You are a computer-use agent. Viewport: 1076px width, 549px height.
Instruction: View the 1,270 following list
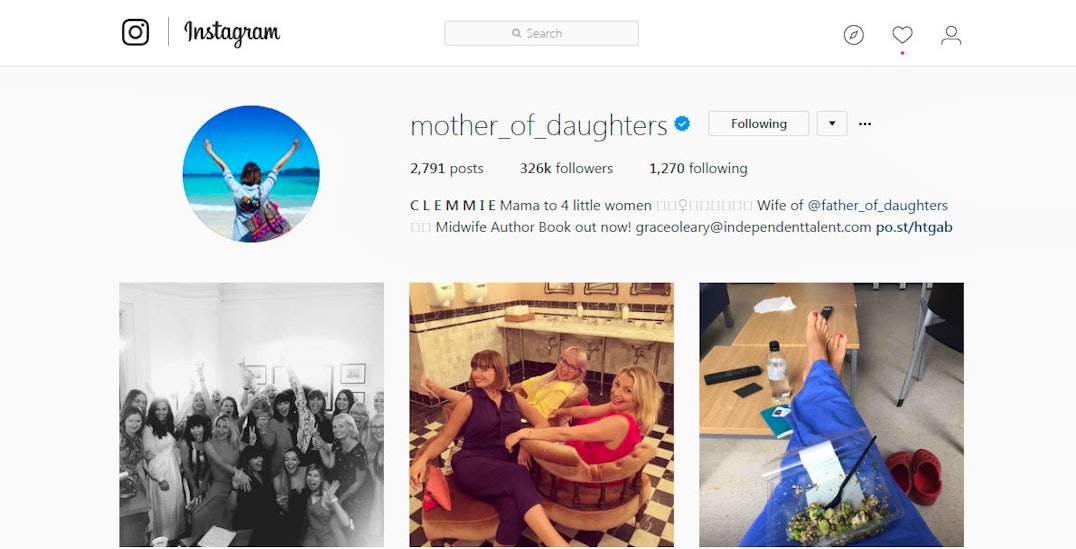click(x=698, y=168)
